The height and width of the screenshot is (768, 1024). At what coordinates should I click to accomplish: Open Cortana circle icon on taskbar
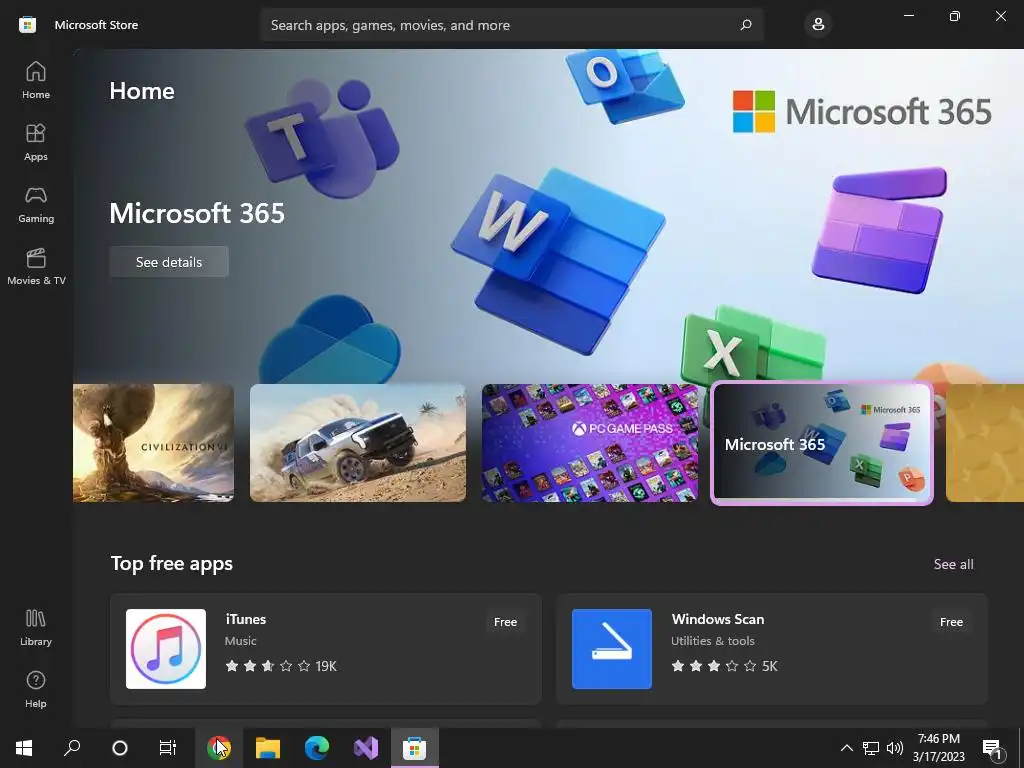[120, 748]
